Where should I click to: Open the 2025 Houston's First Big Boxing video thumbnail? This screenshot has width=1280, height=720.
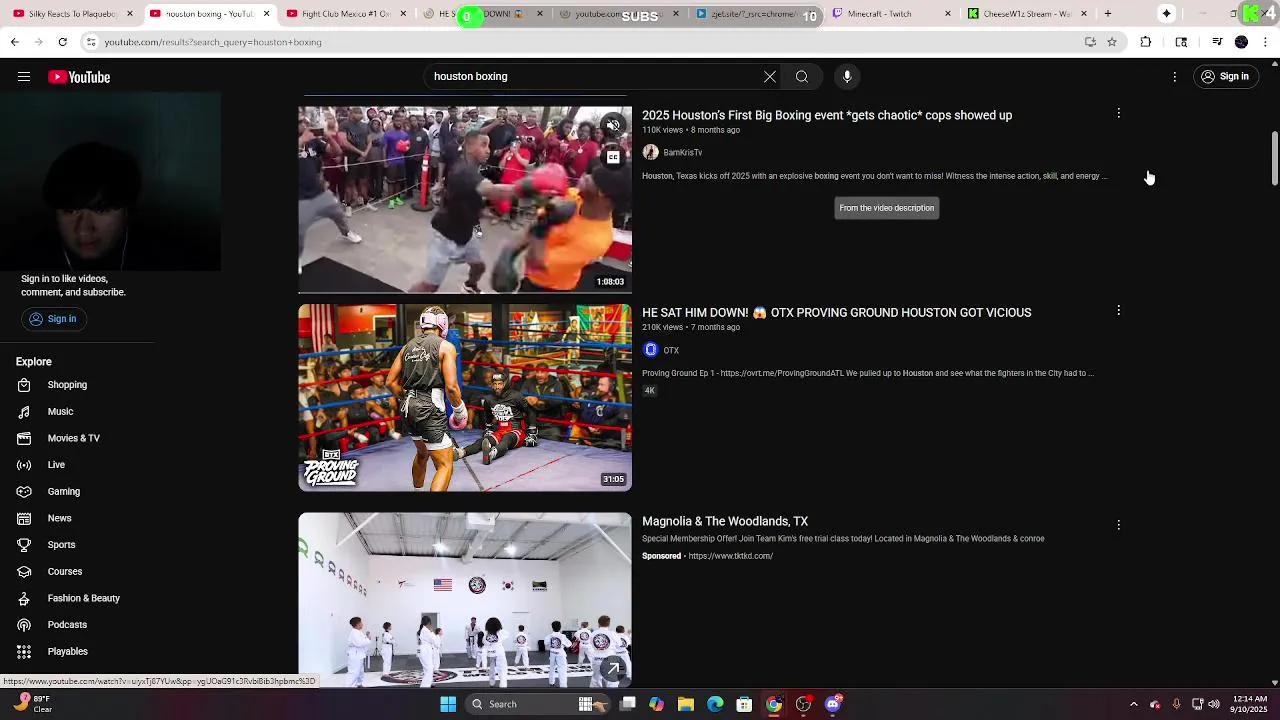point(465,199)
